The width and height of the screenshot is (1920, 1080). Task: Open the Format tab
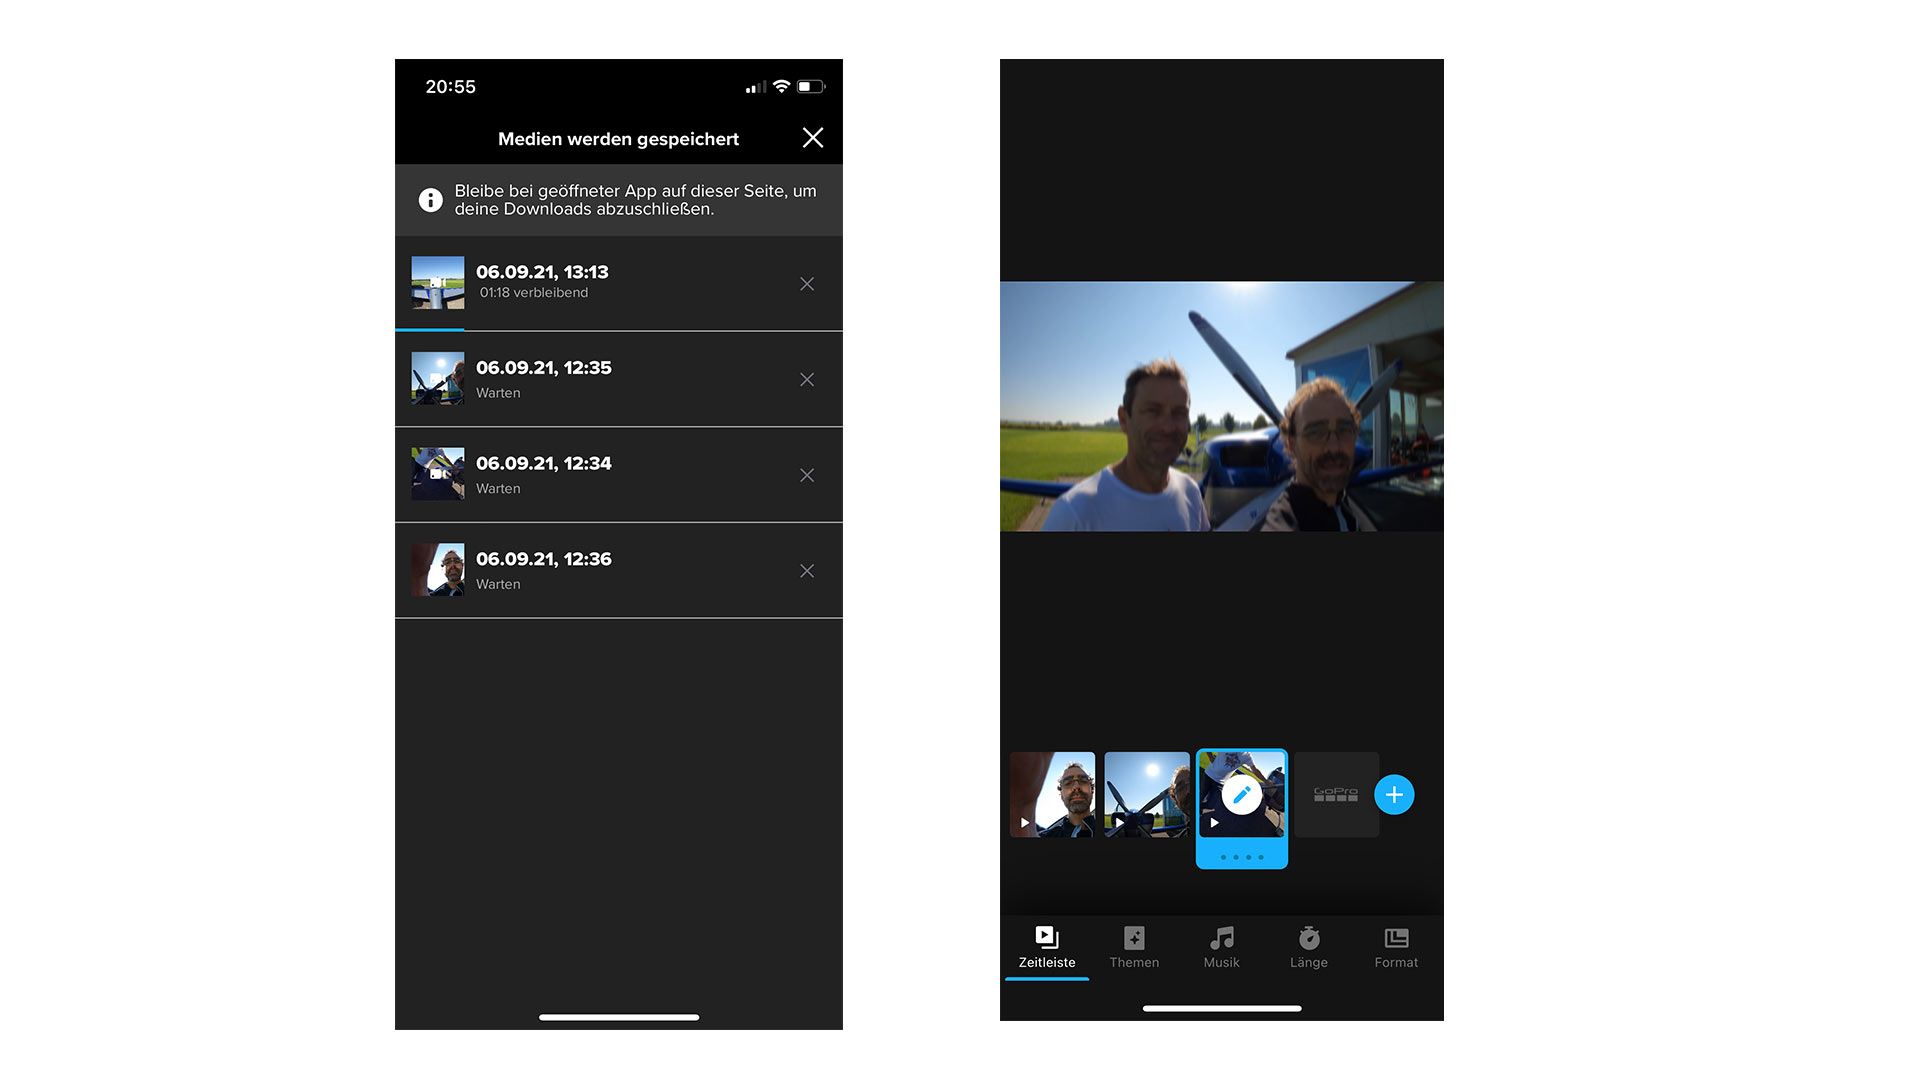tap(1396, 947)
